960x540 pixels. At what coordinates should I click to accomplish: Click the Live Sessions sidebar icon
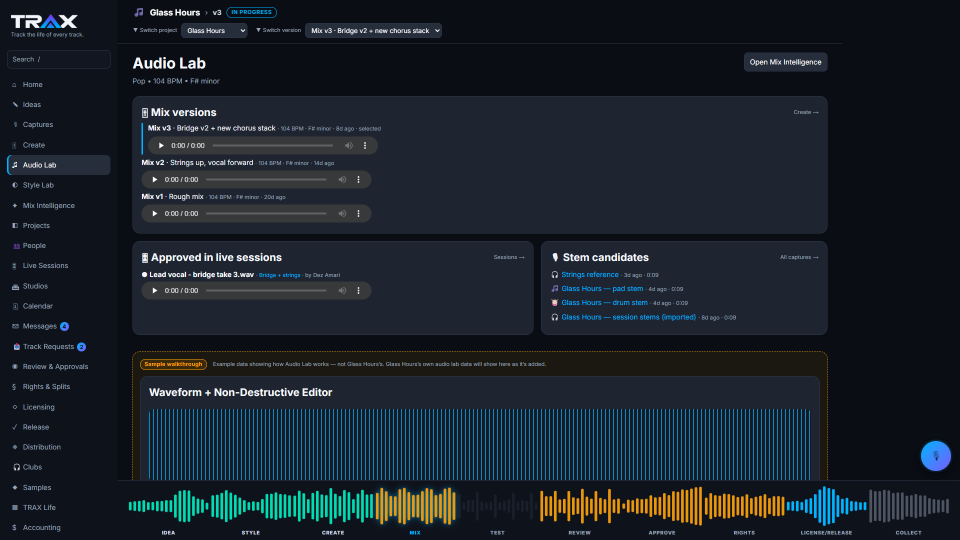15,266
